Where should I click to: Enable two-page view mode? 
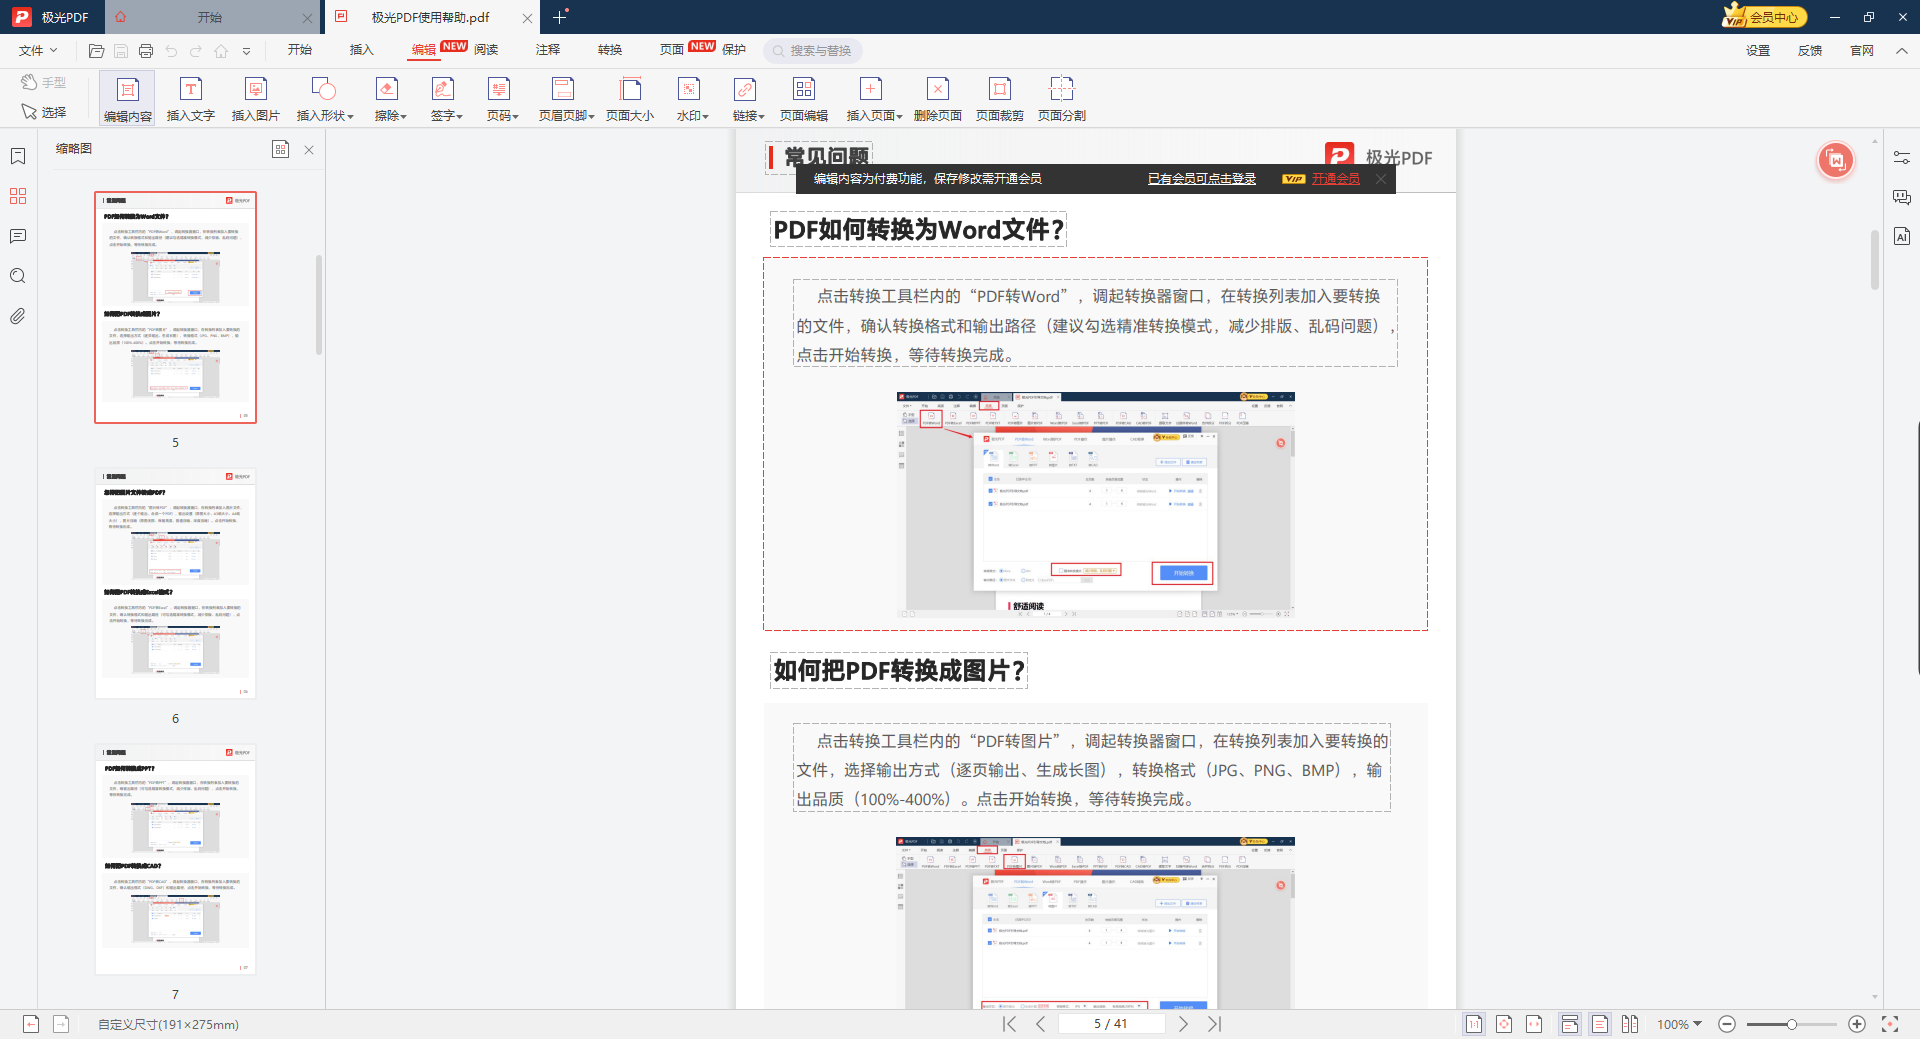(x=1631, y=1024)
